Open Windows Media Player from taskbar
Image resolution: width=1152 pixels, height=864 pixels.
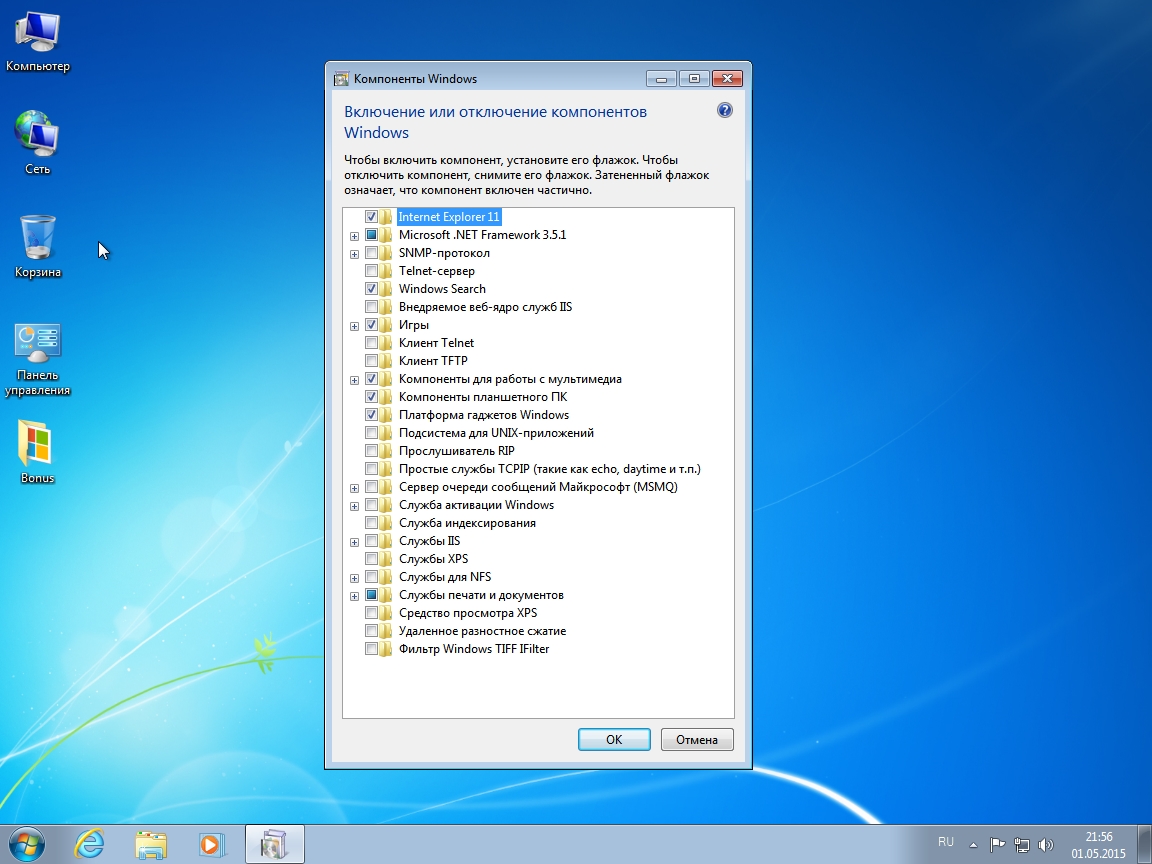tap(210, 843)
